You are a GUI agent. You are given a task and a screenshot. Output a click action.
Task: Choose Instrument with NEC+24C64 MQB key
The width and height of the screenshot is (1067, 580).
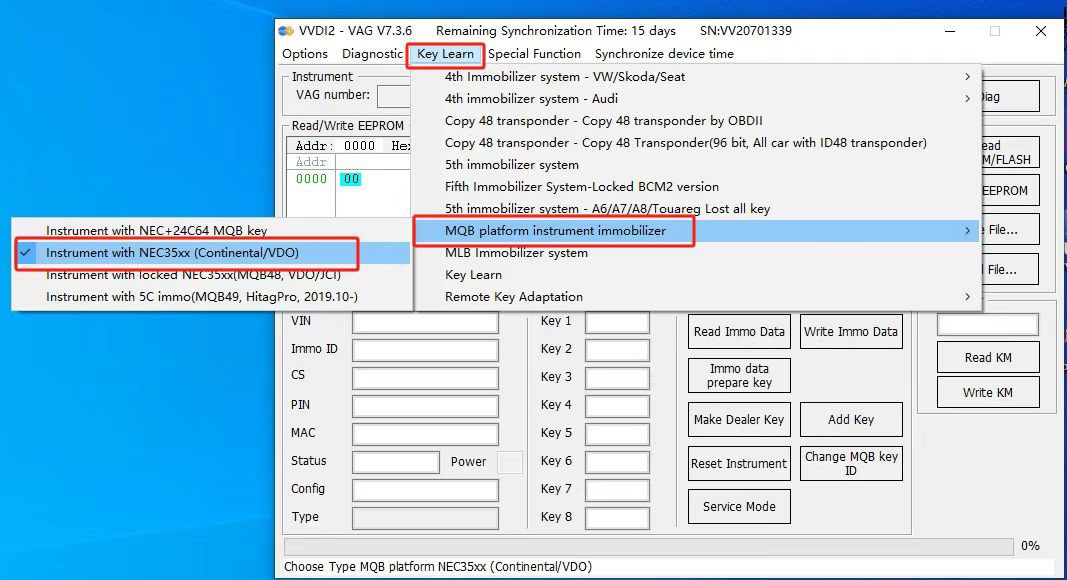click(156, 231)
